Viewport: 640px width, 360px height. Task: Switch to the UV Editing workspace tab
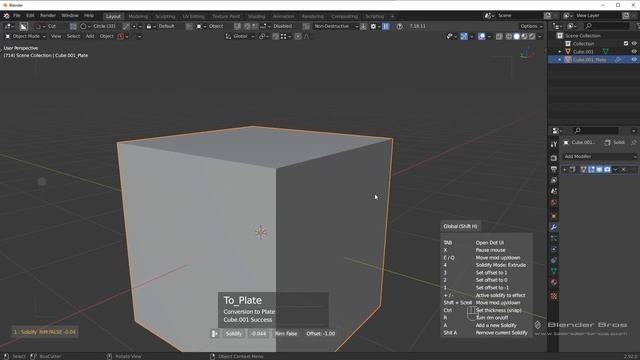193,16
